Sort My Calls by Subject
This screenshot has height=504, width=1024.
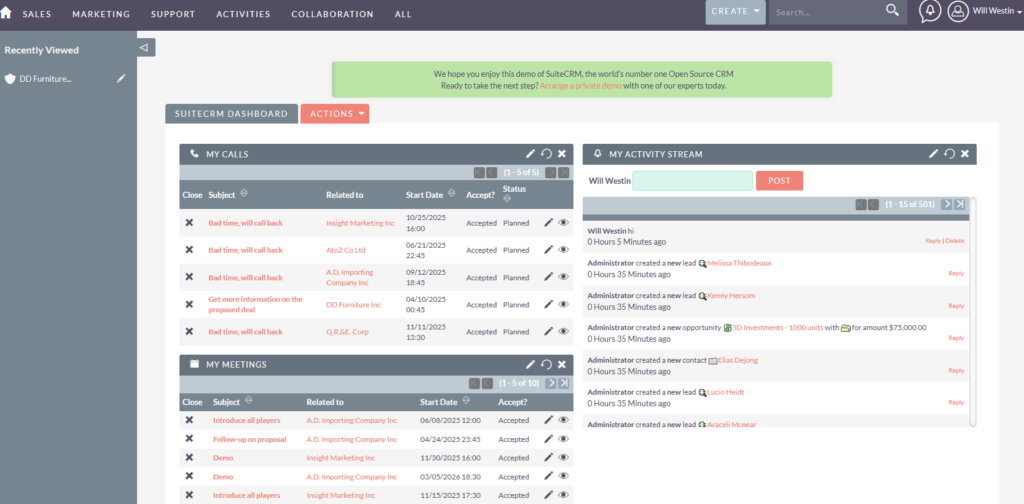244,193
